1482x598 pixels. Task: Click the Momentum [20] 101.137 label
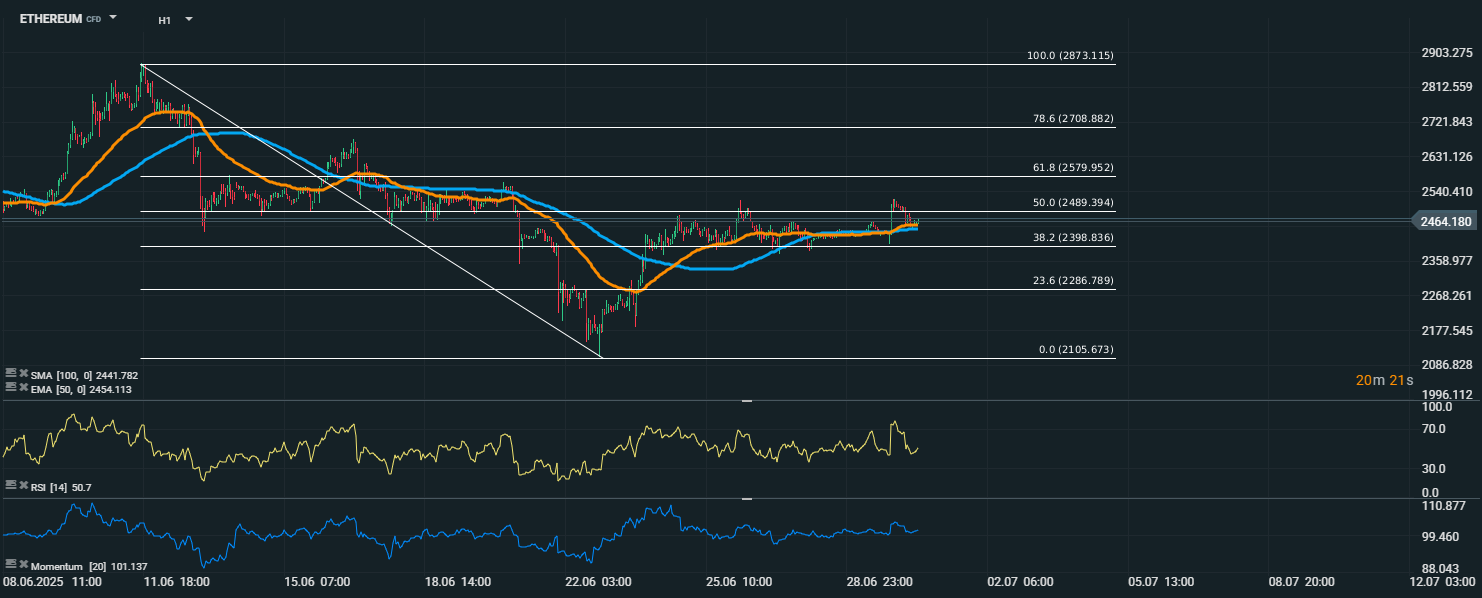(x=89, y=567)
